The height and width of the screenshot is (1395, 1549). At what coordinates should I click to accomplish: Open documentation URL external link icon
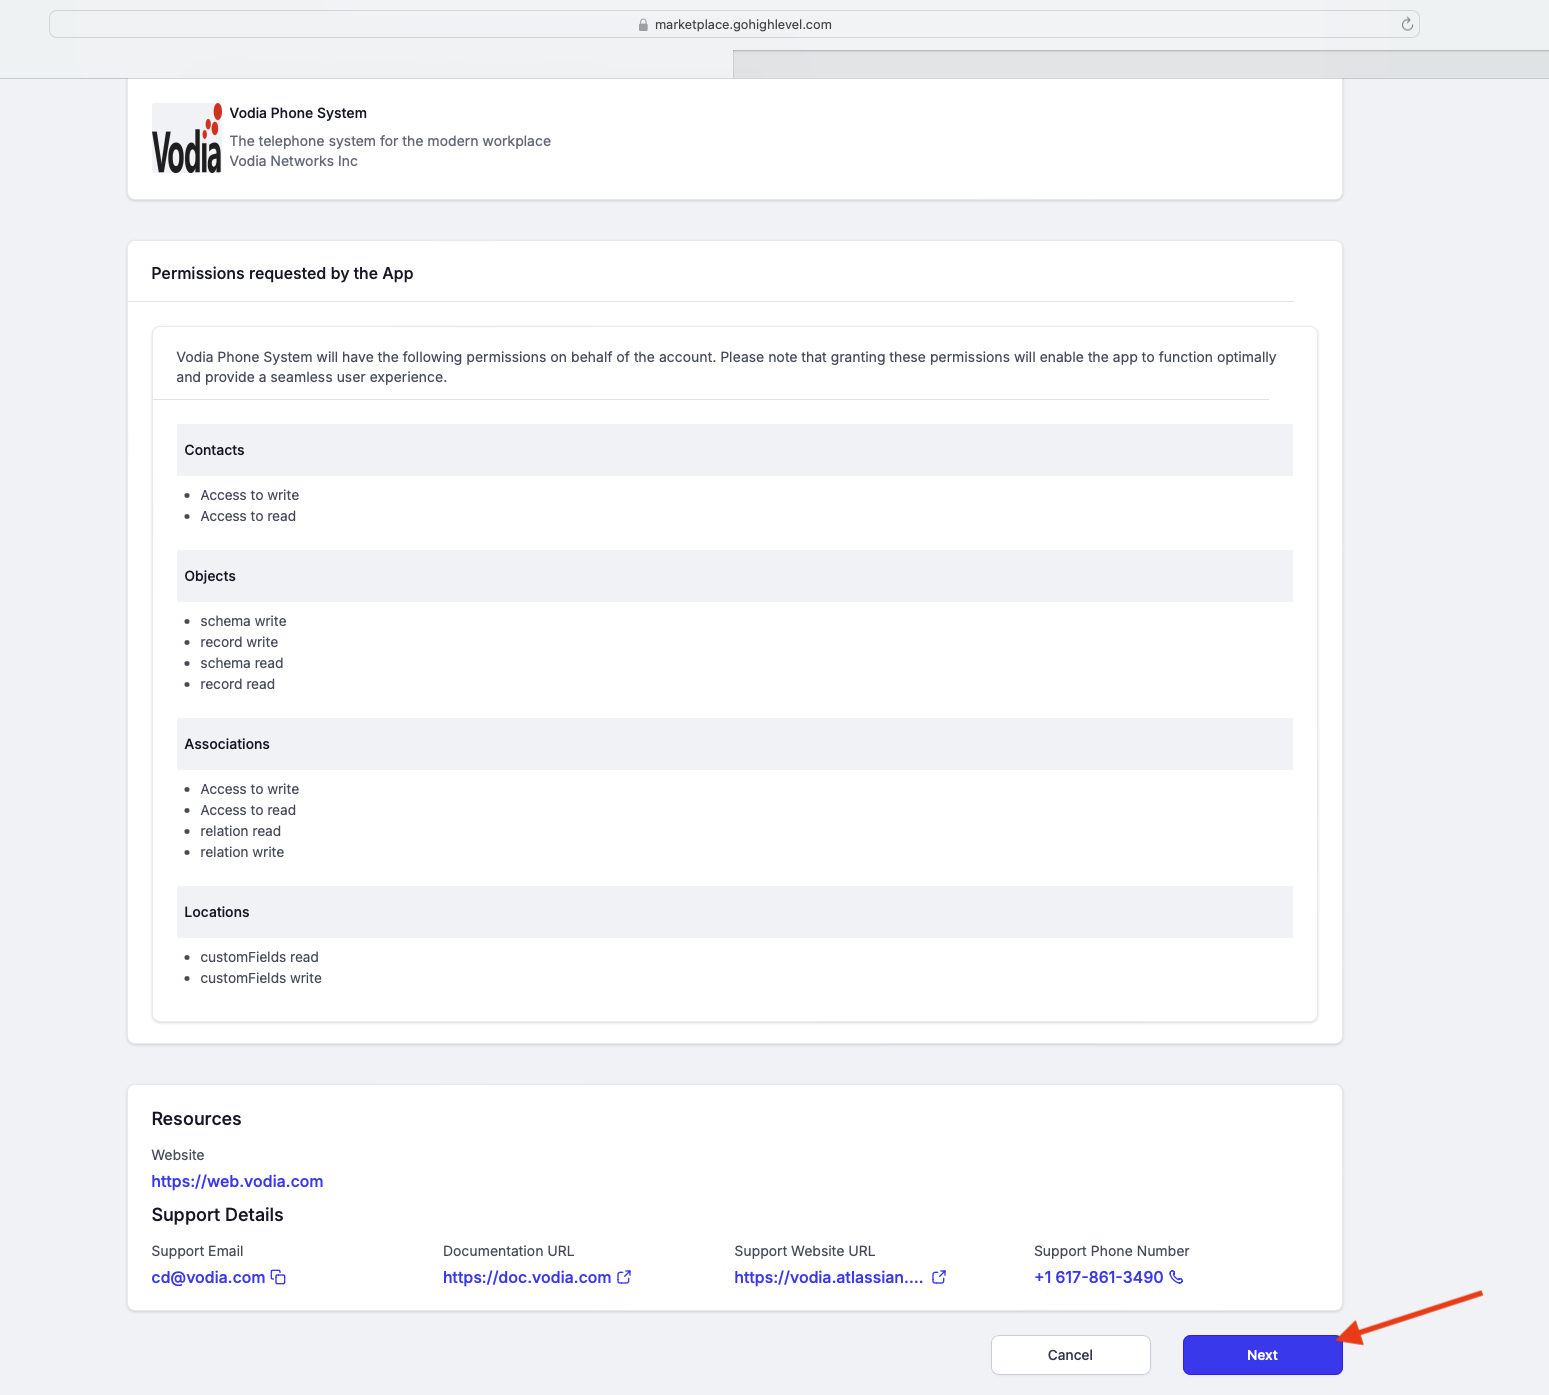pyautogui.click(x=624, y=1277)
